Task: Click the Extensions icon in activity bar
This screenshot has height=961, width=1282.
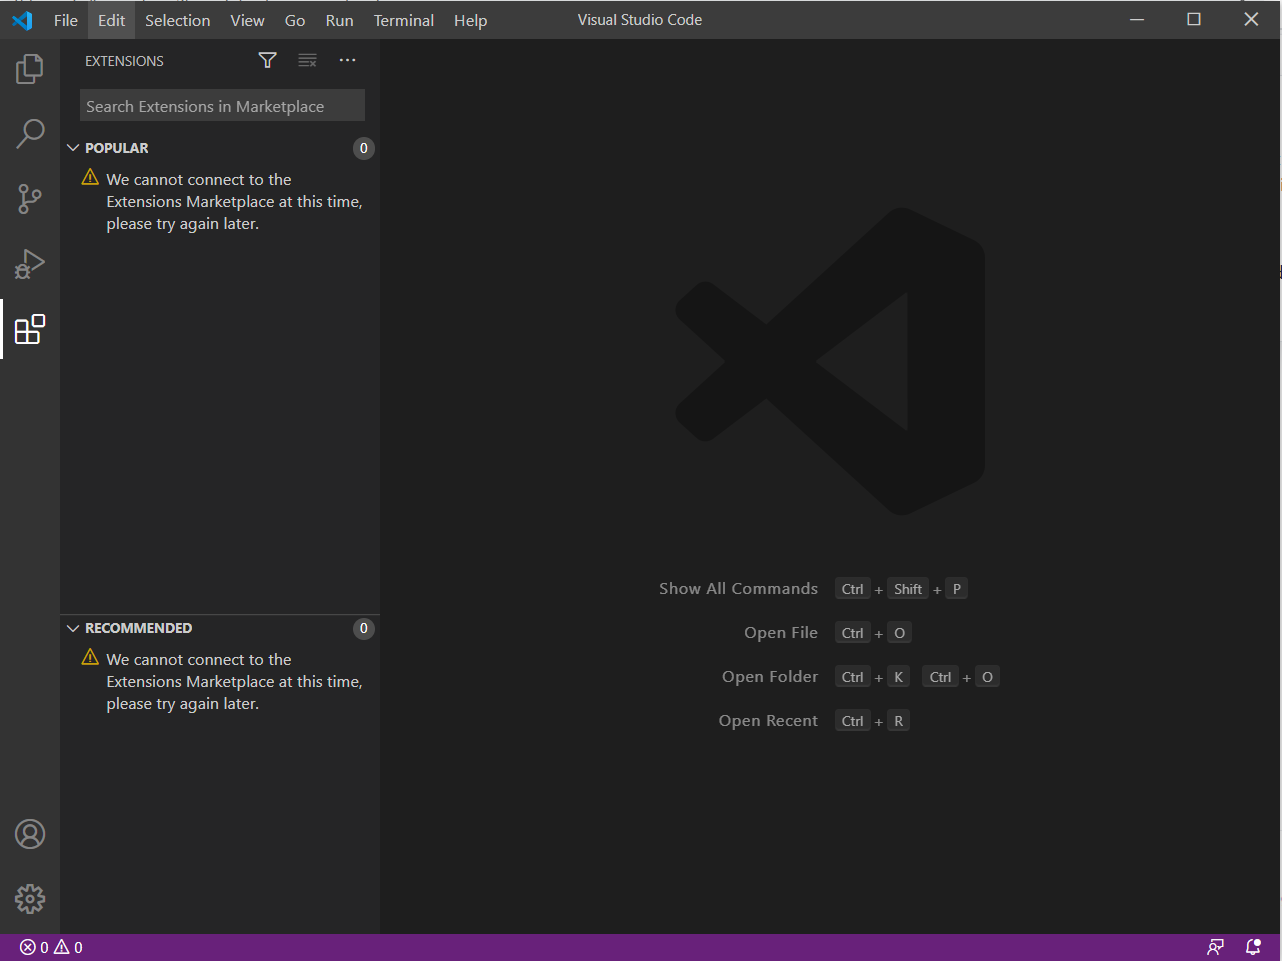Action: 29,329
